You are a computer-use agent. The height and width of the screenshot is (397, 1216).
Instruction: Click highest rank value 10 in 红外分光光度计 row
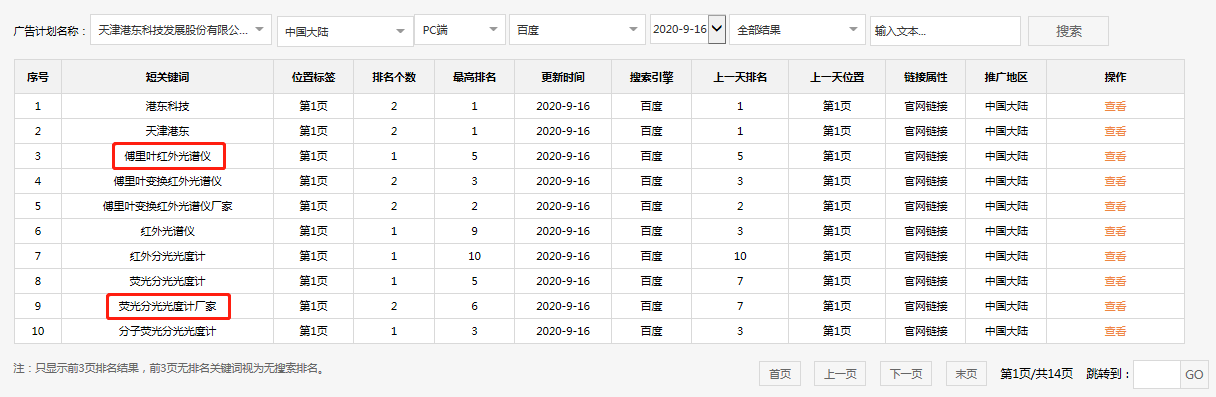tap(474, 256)
